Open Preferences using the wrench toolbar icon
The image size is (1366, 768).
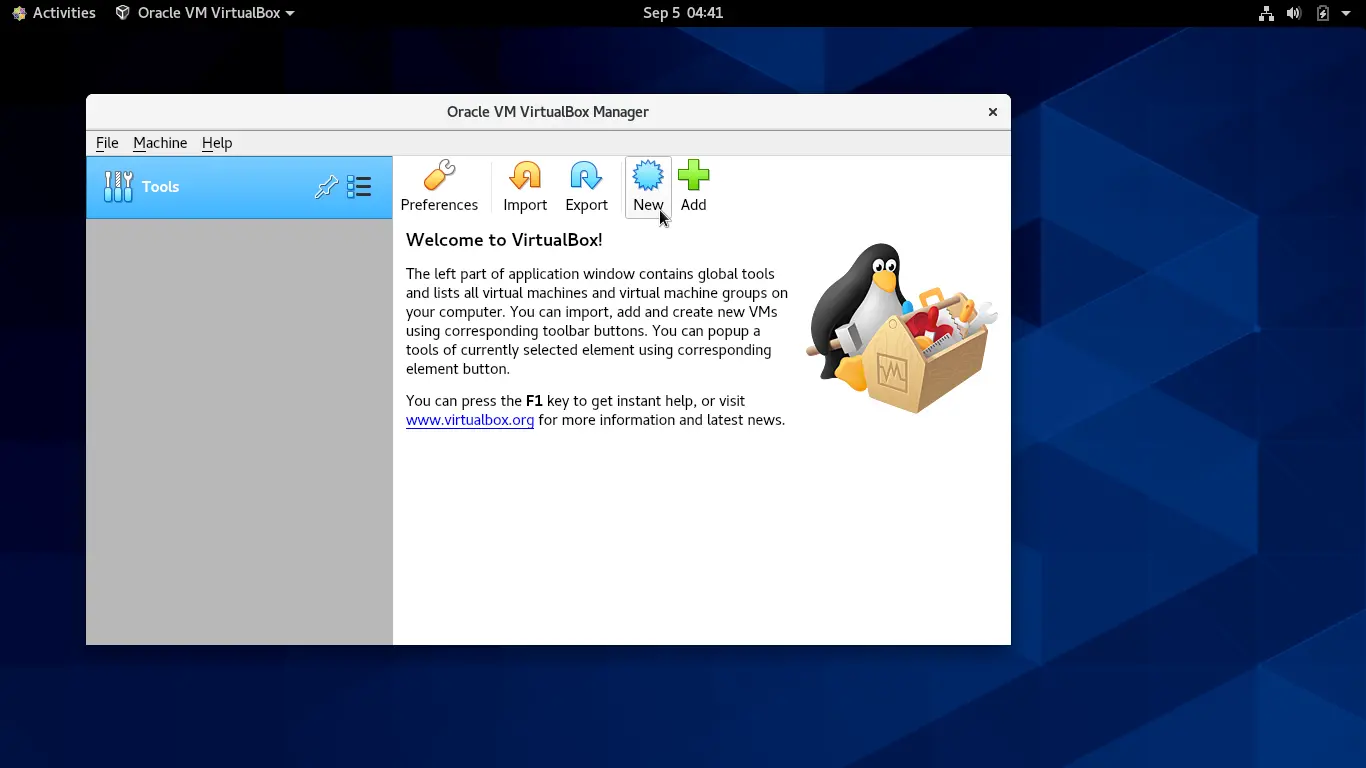[439, 186]
